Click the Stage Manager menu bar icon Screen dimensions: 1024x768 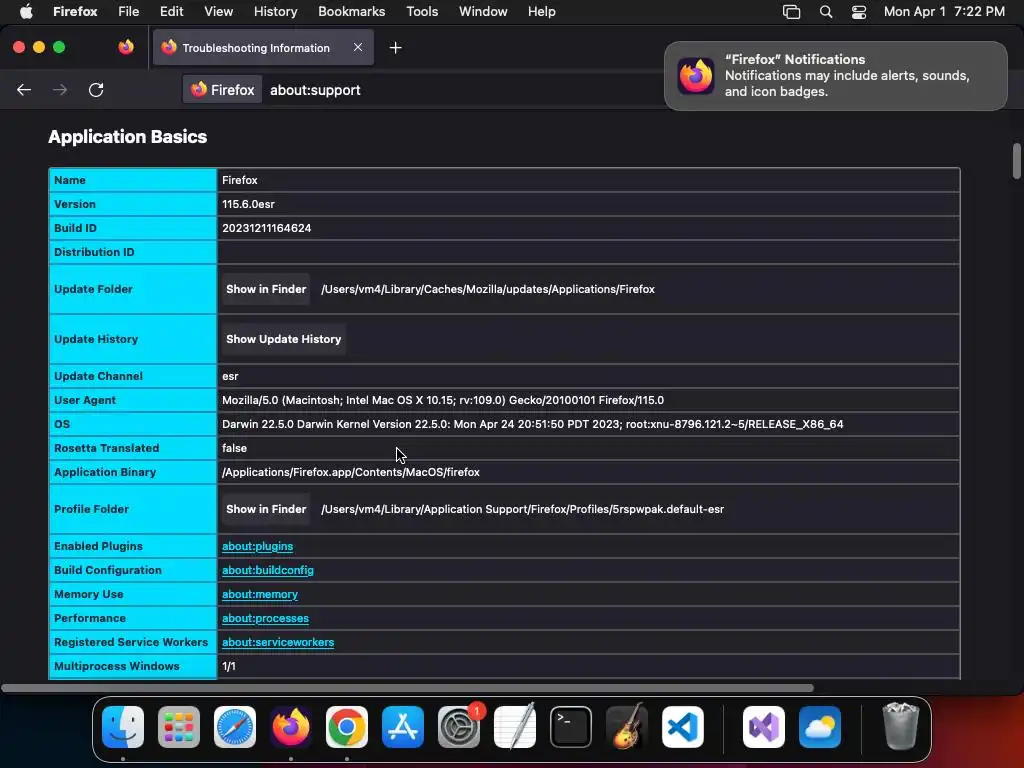click(792, 12)
